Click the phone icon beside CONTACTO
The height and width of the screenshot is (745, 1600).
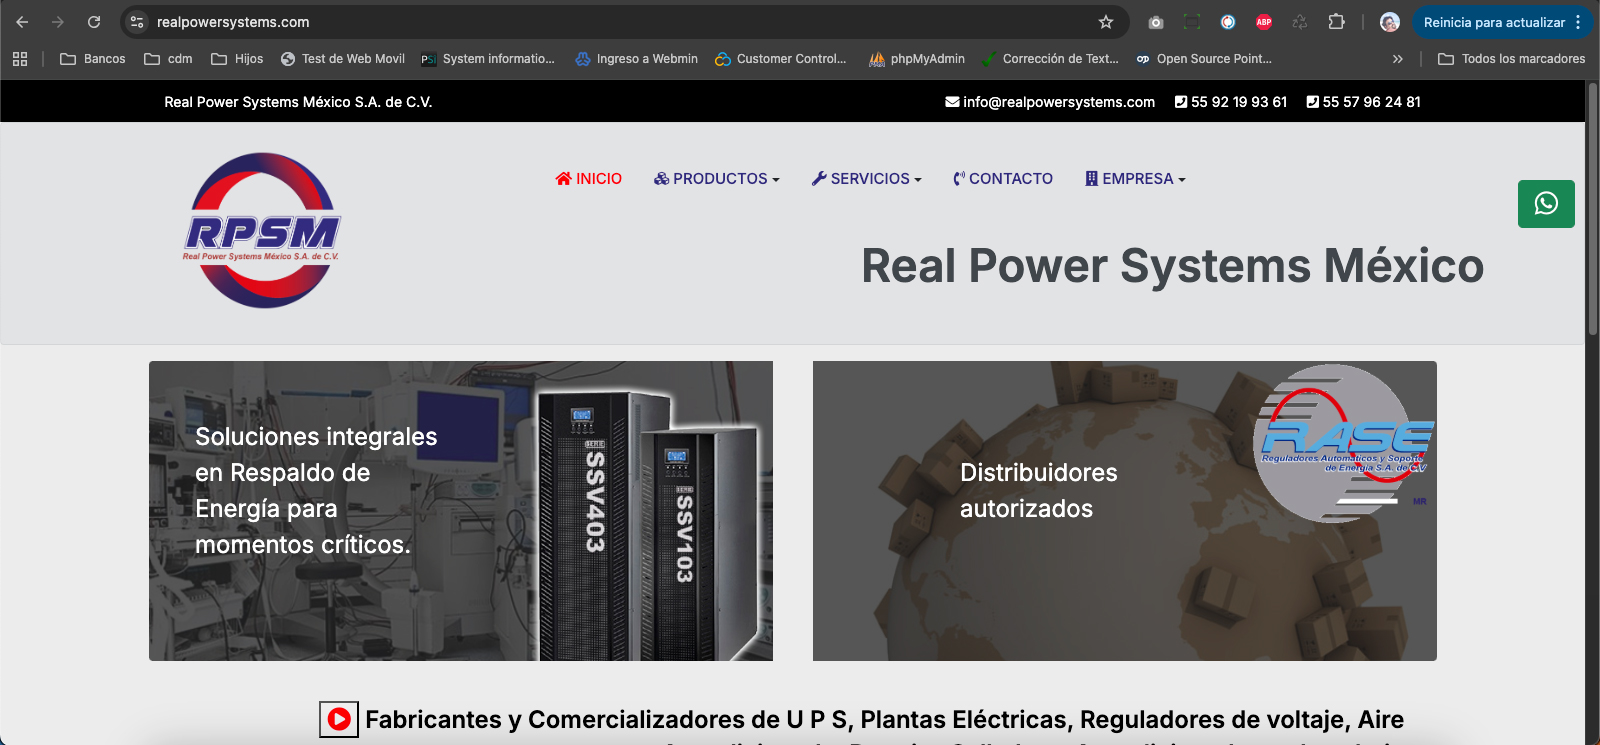[x=959, y=178]
